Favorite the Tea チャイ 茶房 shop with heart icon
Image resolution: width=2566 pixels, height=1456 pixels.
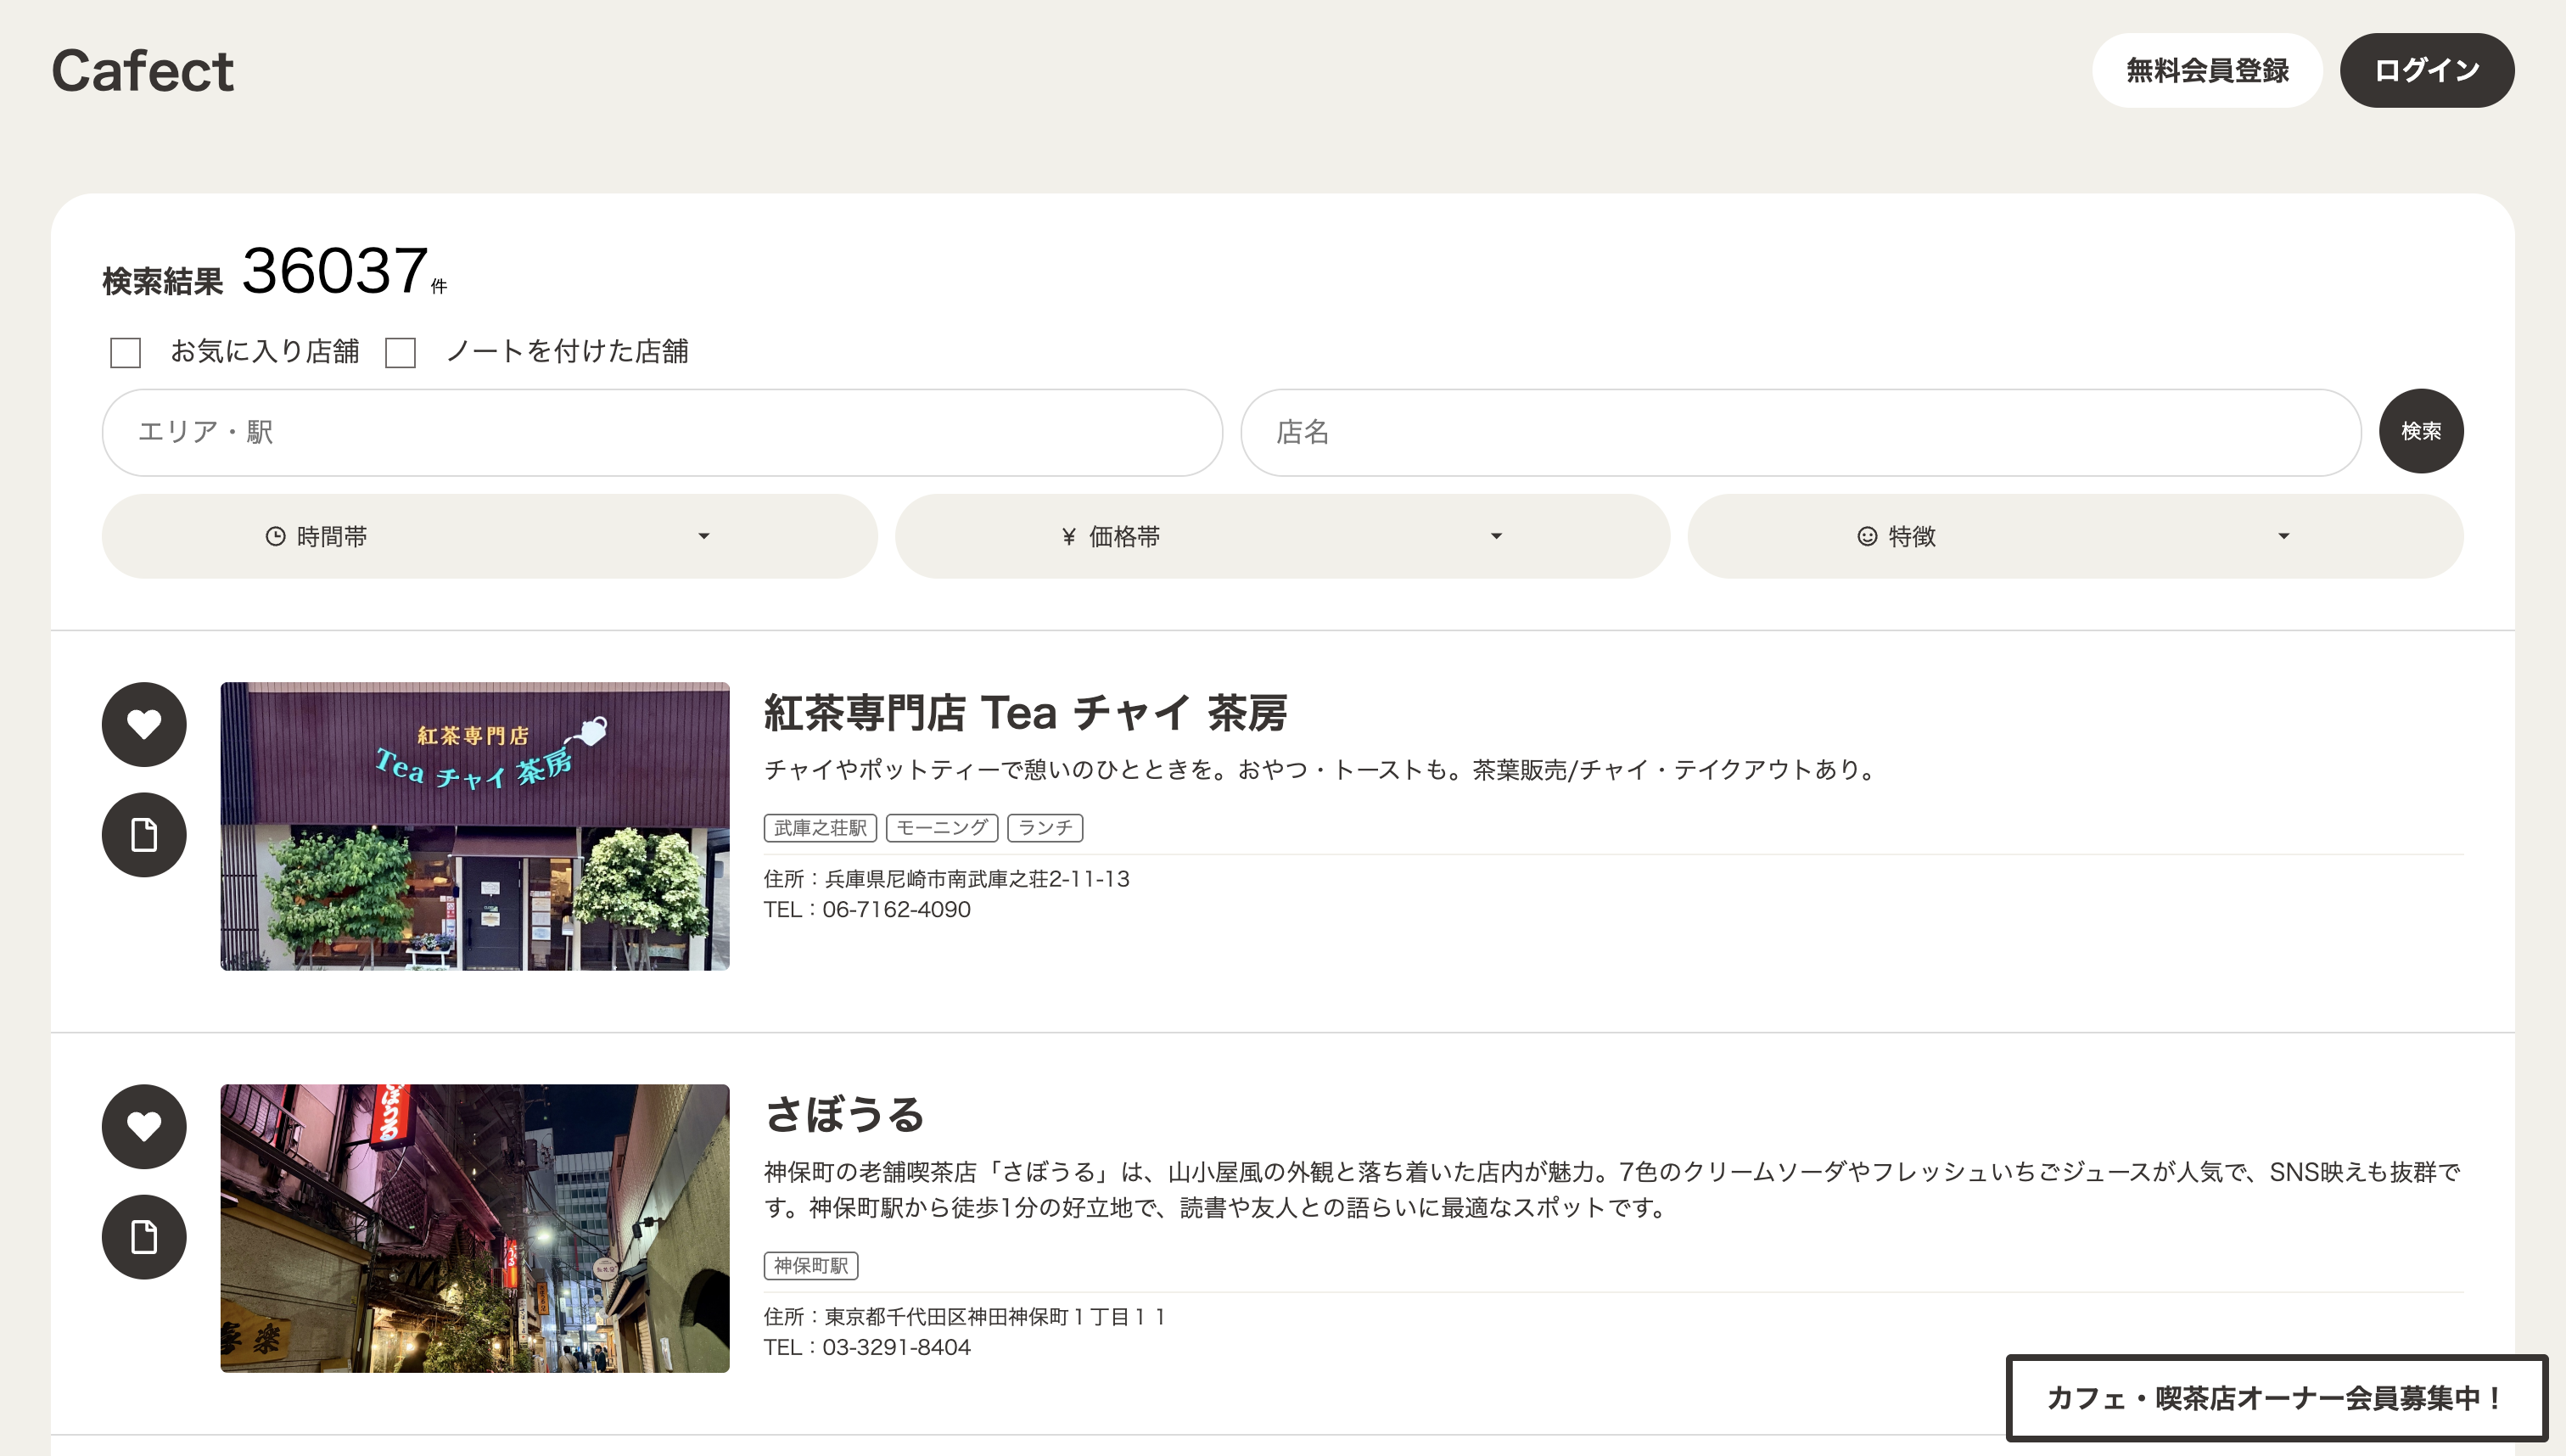pyautogui.click(x=144, y=724)
